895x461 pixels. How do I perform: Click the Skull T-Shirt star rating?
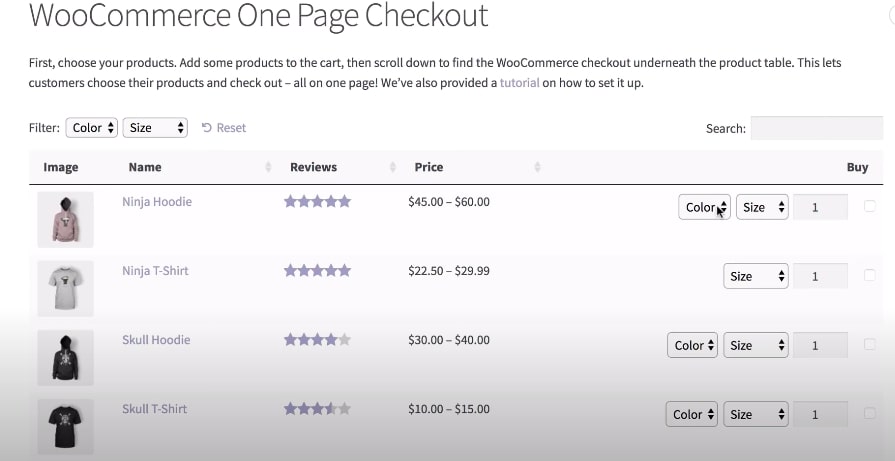(x=317, y=409)
